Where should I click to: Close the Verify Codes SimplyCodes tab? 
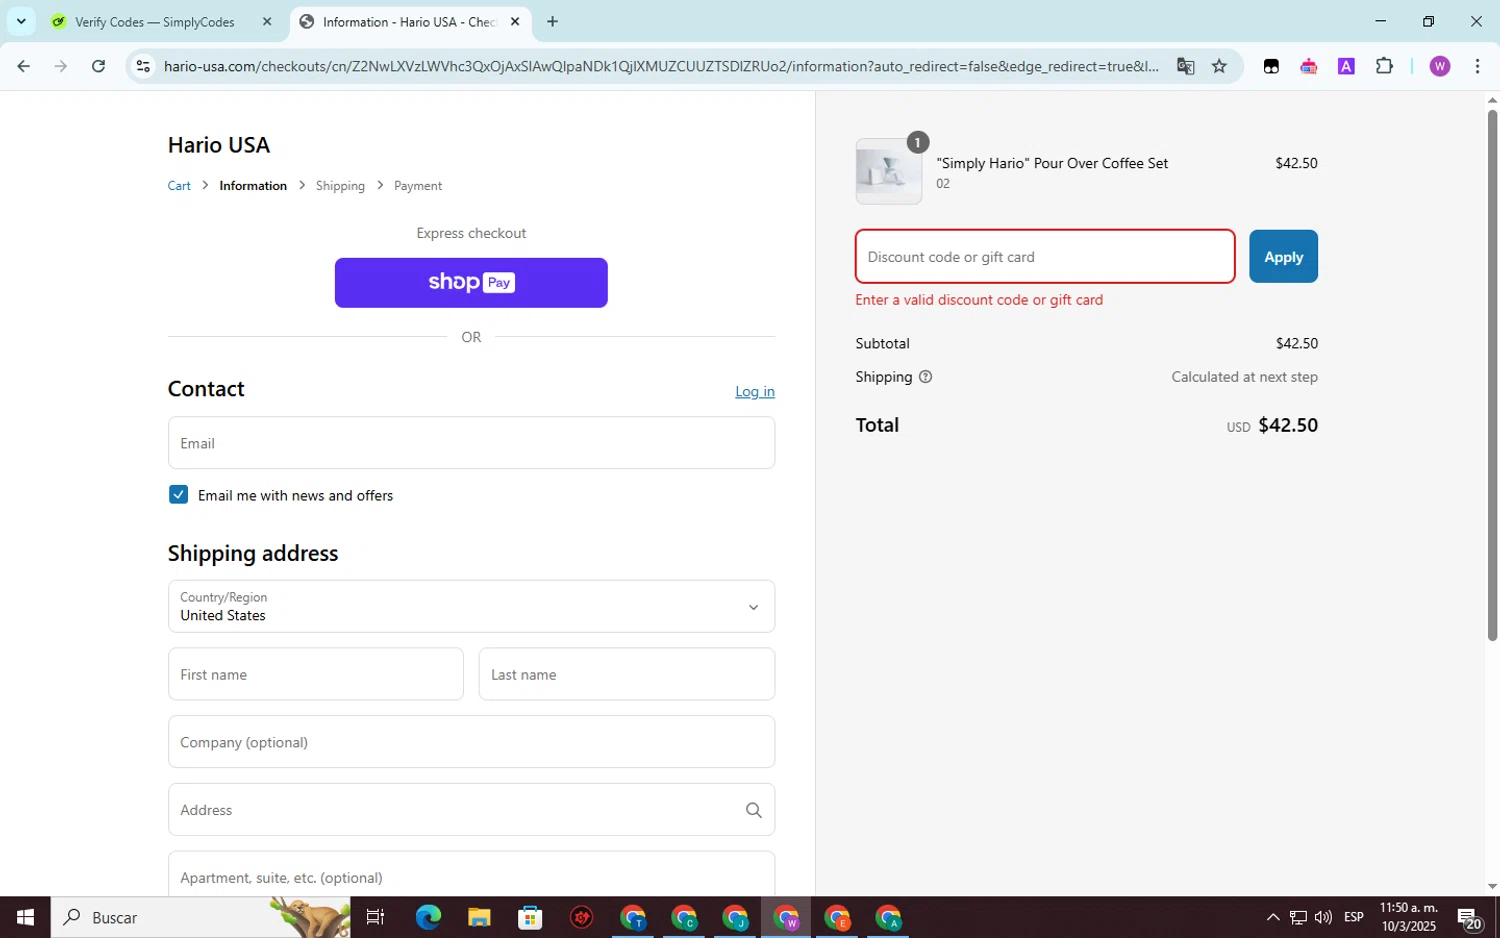[267, 21]
